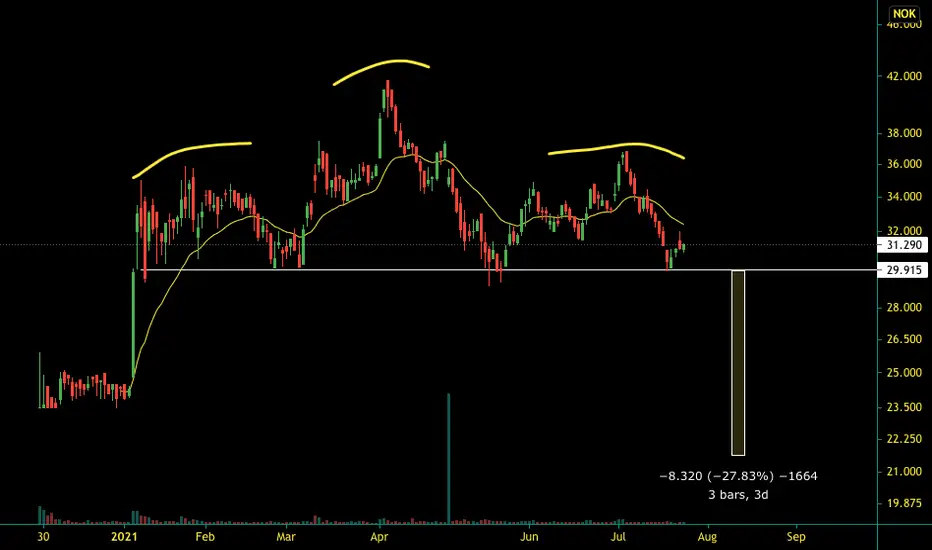
Task: Select the 29.915 horizontal line price label
Action: (903, 270)
